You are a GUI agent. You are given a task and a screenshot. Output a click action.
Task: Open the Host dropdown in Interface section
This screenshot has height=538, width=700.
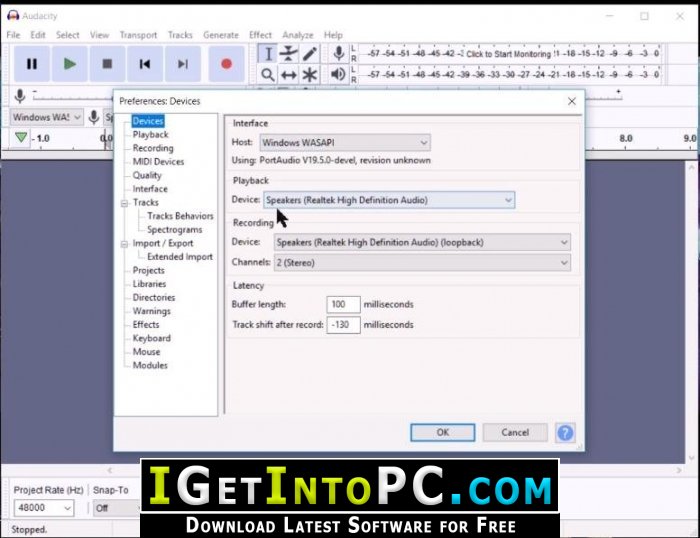[x=345, y=143]
